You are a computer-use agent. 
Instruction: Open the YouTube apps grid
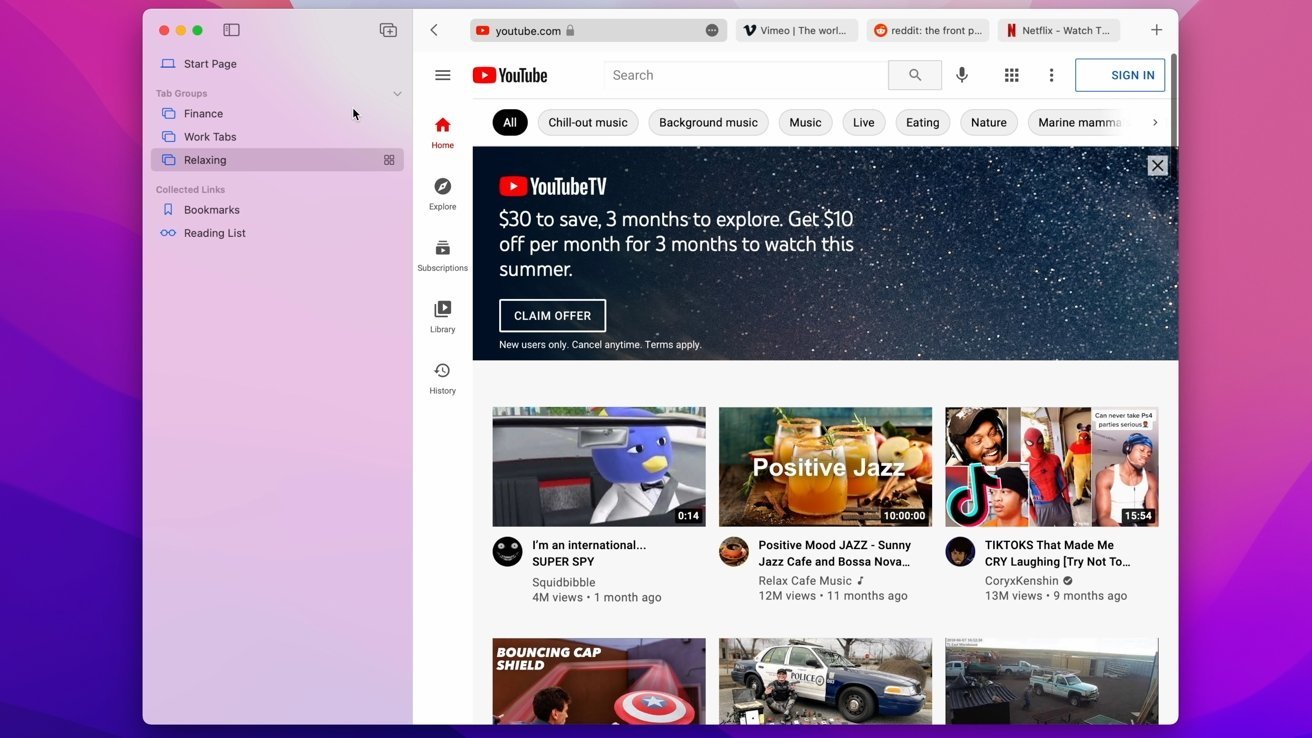(1012, 75)
